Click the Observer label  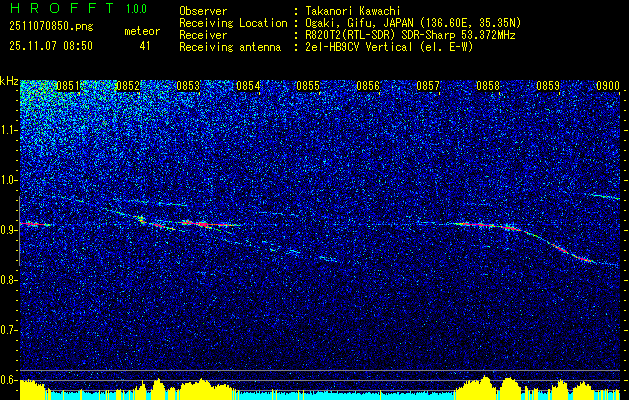click(203, 11)
